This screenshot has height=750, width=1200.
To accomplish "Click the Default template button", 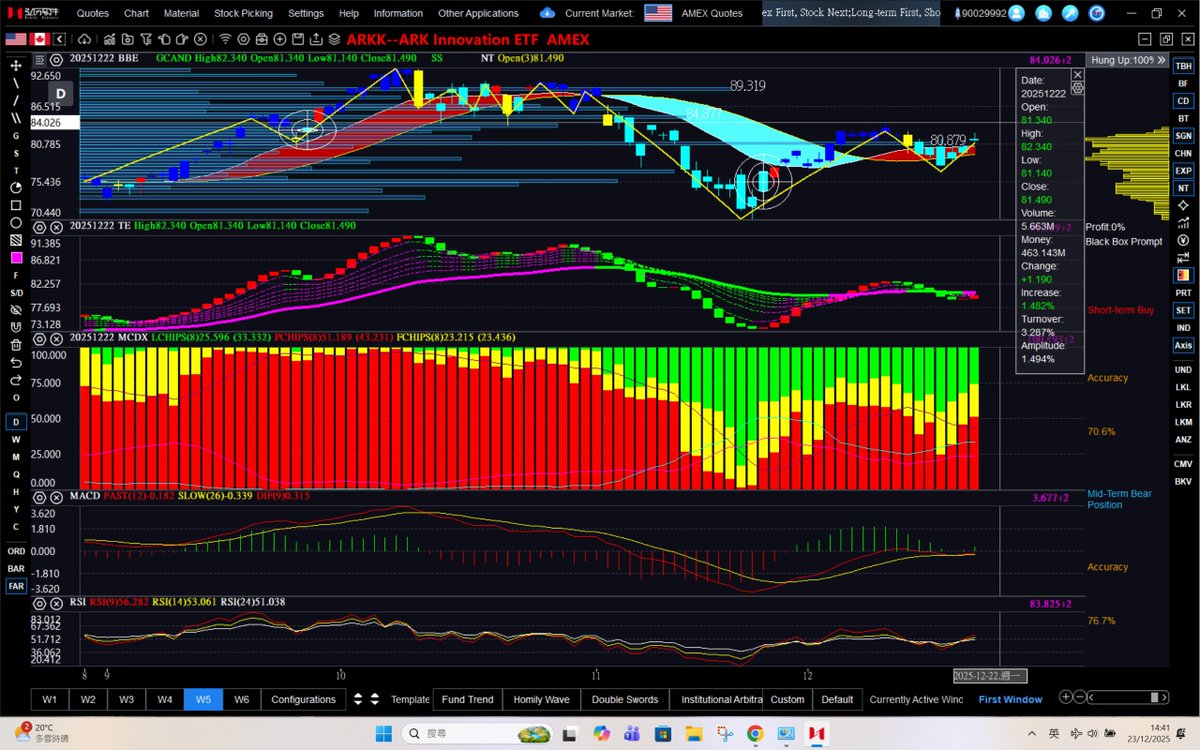I will coord(837,699).
